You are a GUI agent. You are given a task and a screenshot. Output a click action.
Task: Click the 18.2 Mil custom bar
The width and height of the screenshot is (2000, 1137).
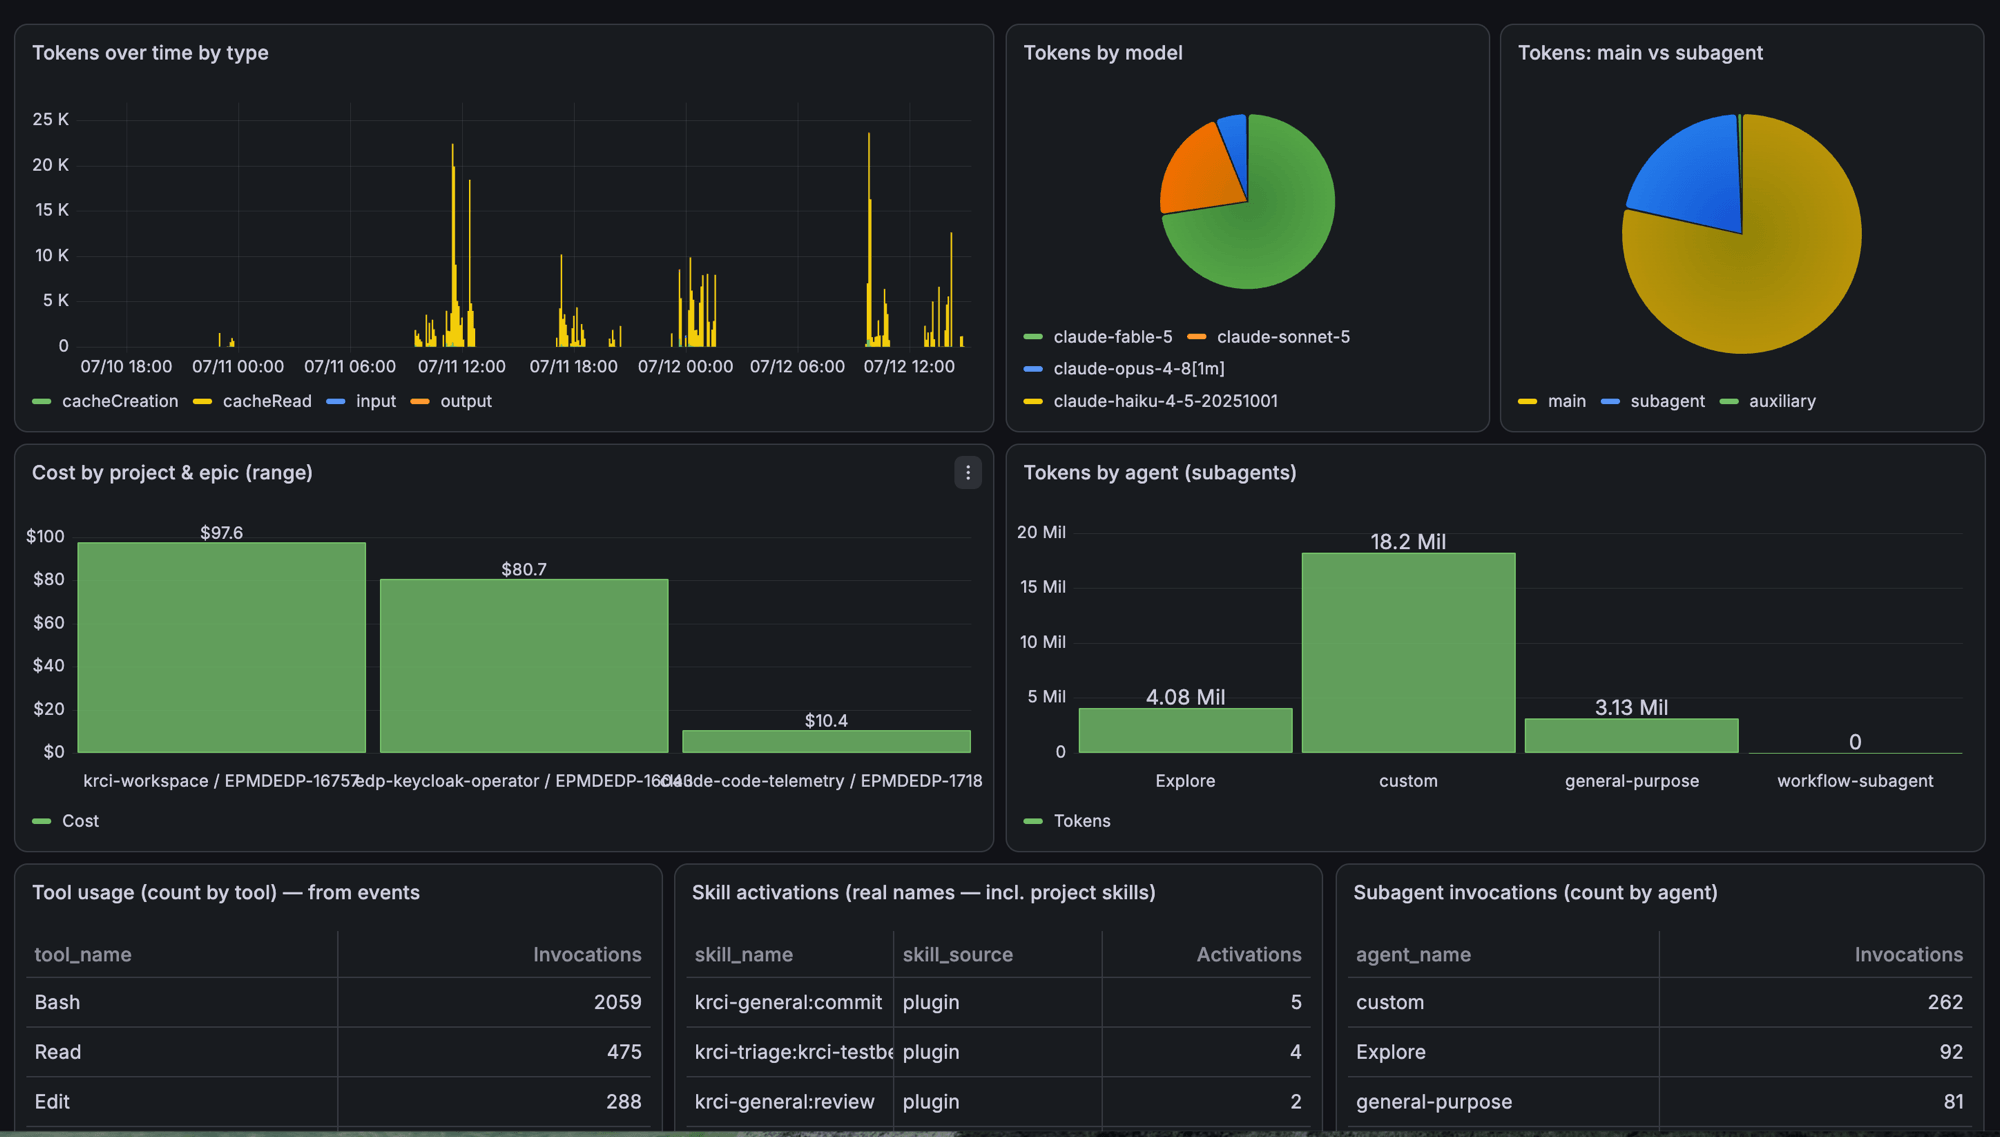[1408, 653]
